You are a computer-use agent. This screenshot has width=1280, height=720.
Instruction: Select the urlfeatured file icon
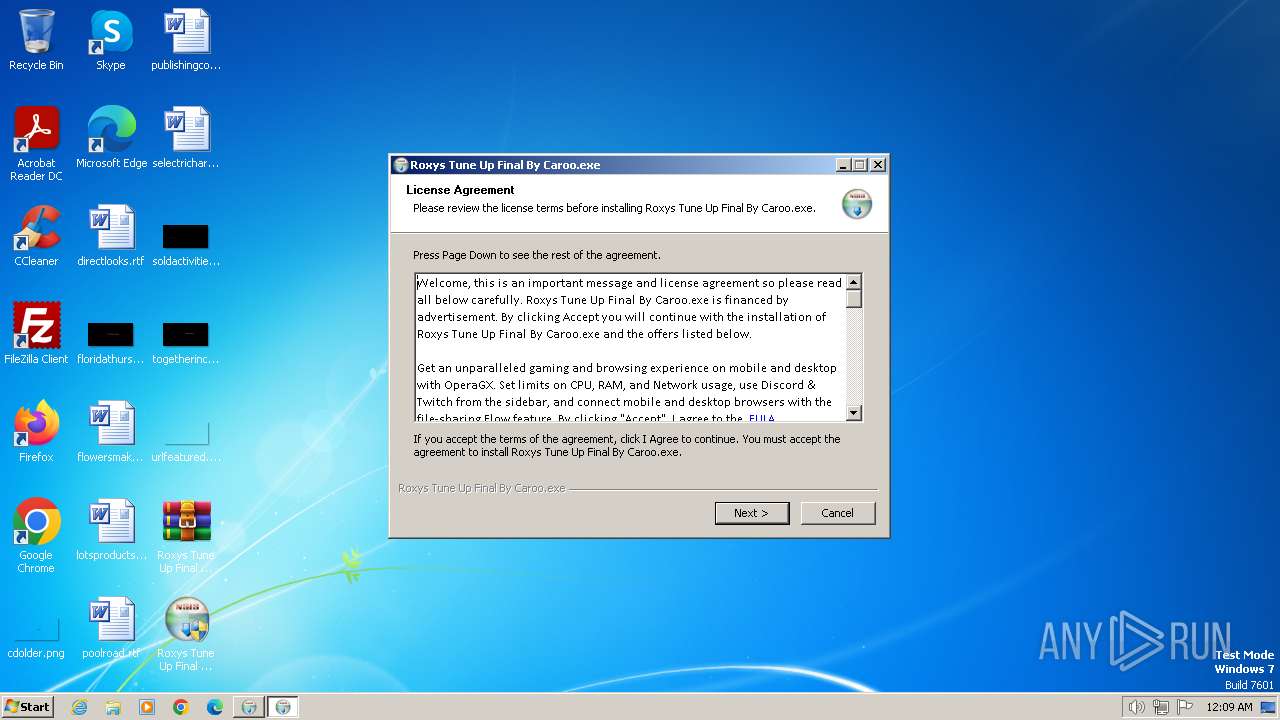(186, 440)
